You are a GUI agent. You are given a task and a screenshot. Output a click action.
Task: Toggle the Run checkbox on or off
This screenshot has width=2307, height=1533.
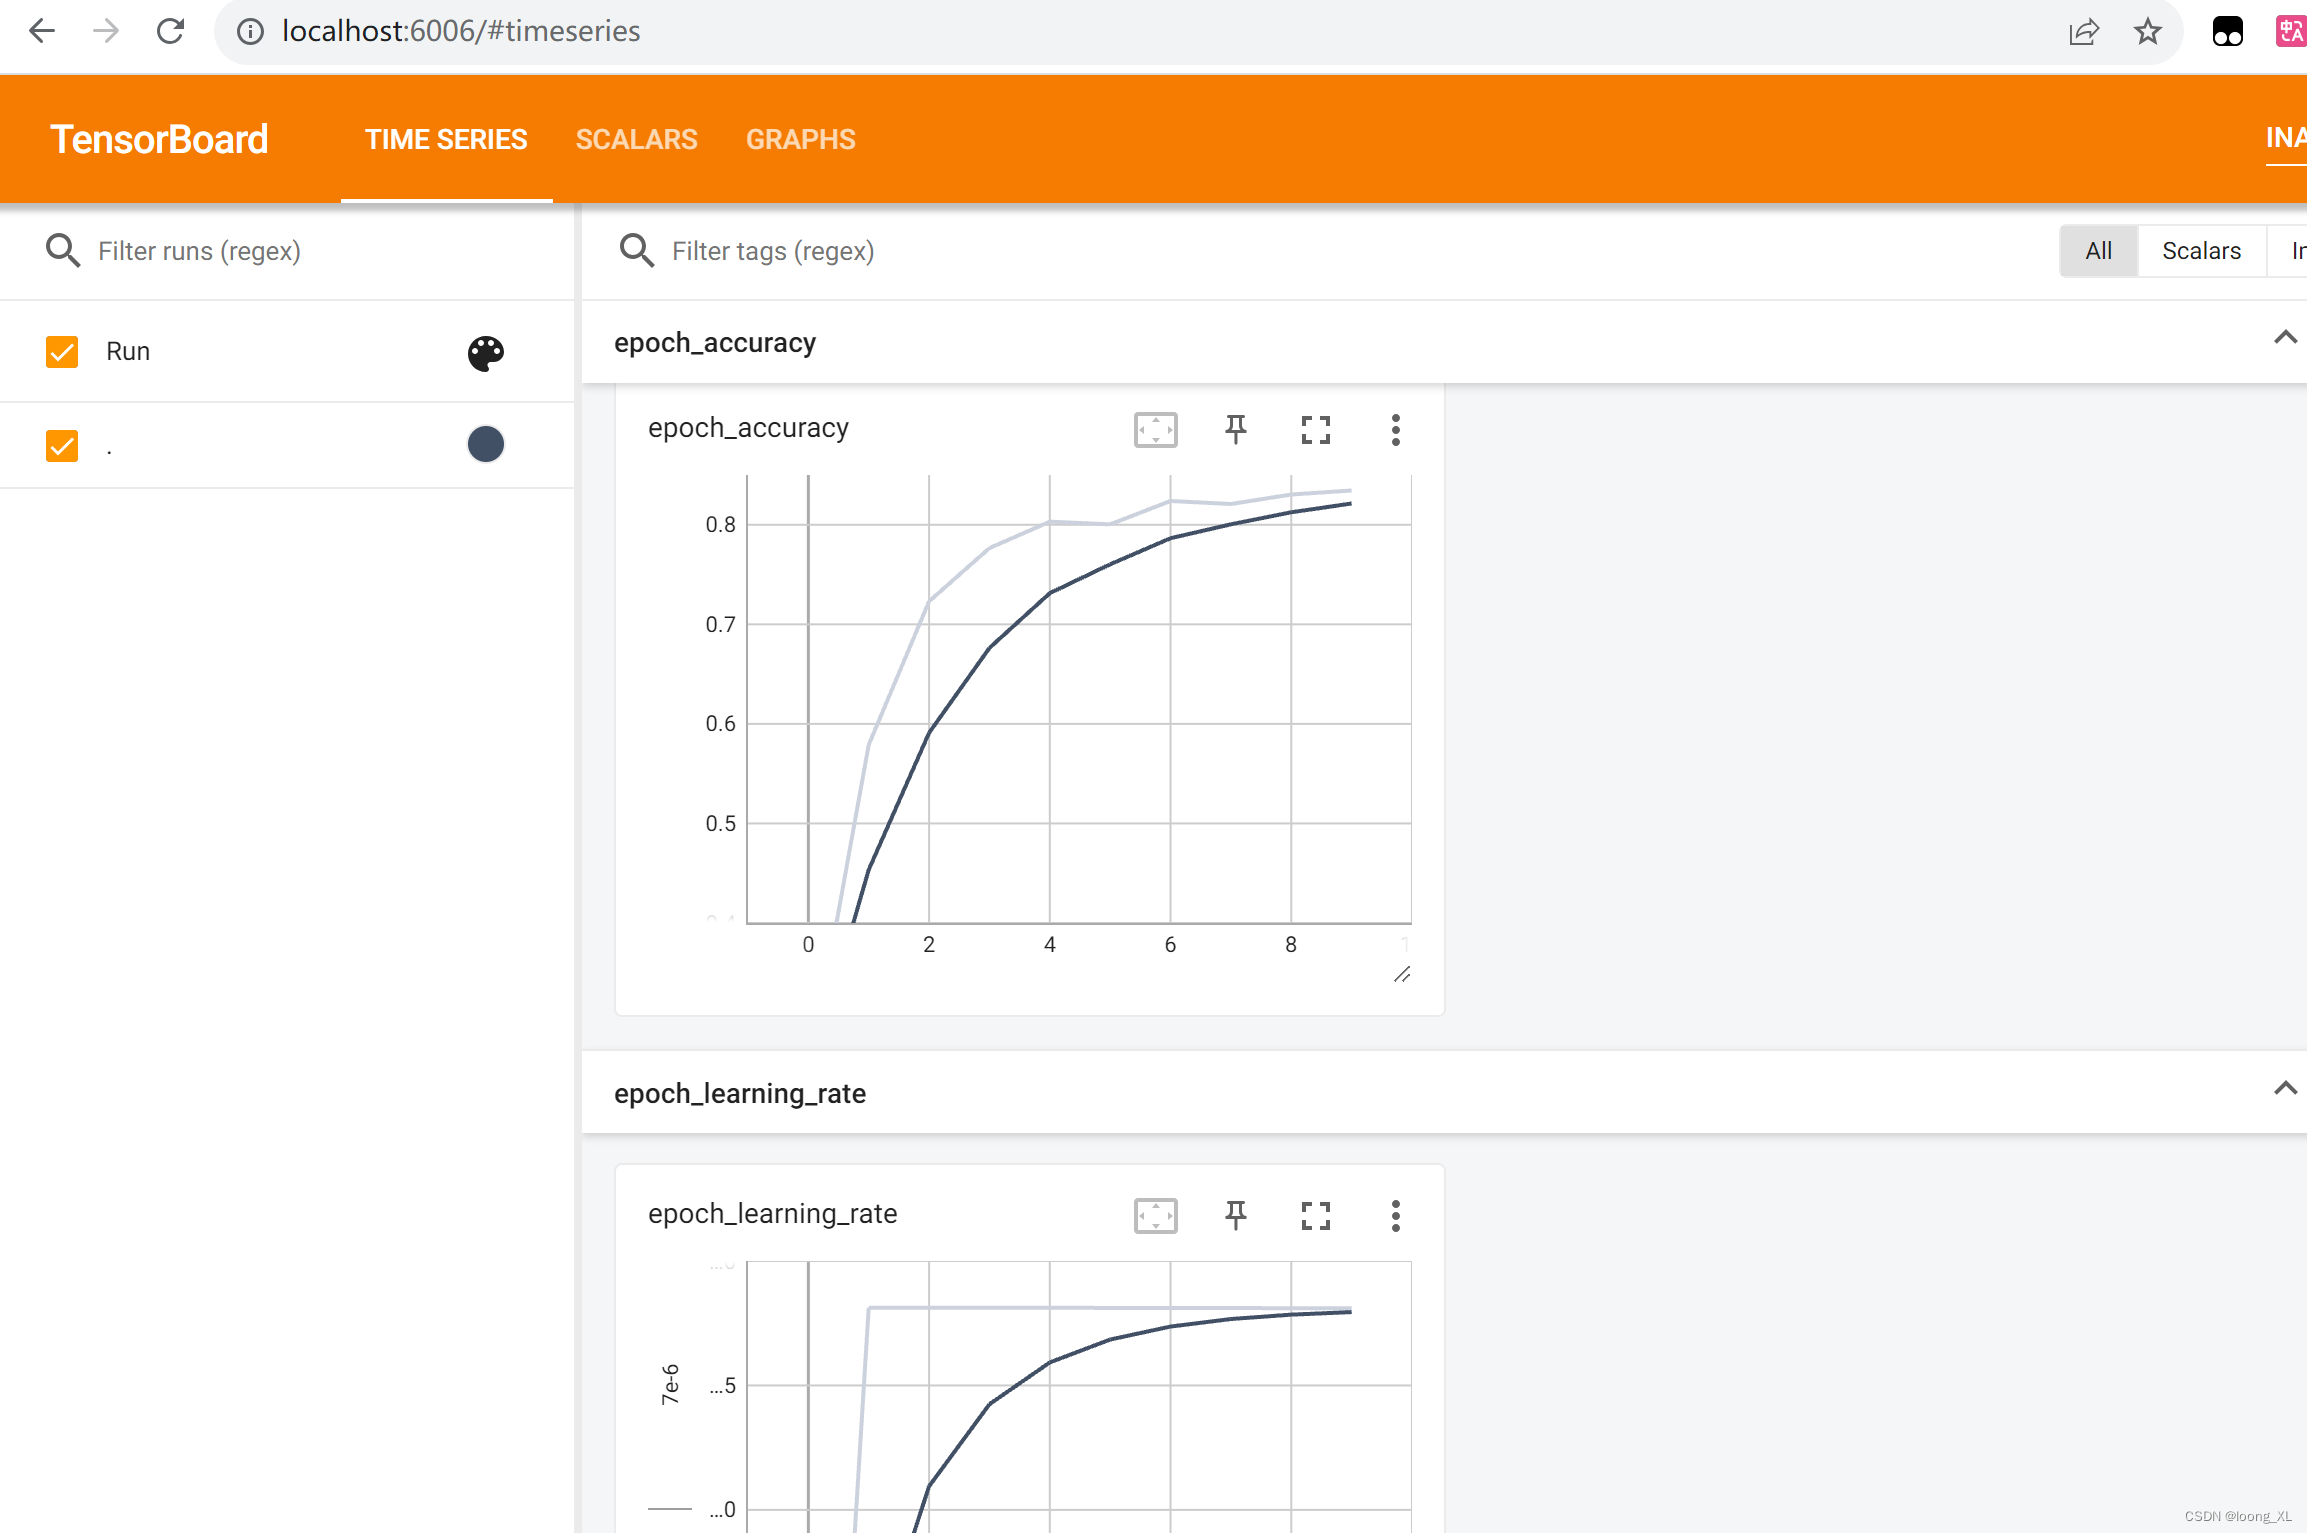(x=62, y=351)
